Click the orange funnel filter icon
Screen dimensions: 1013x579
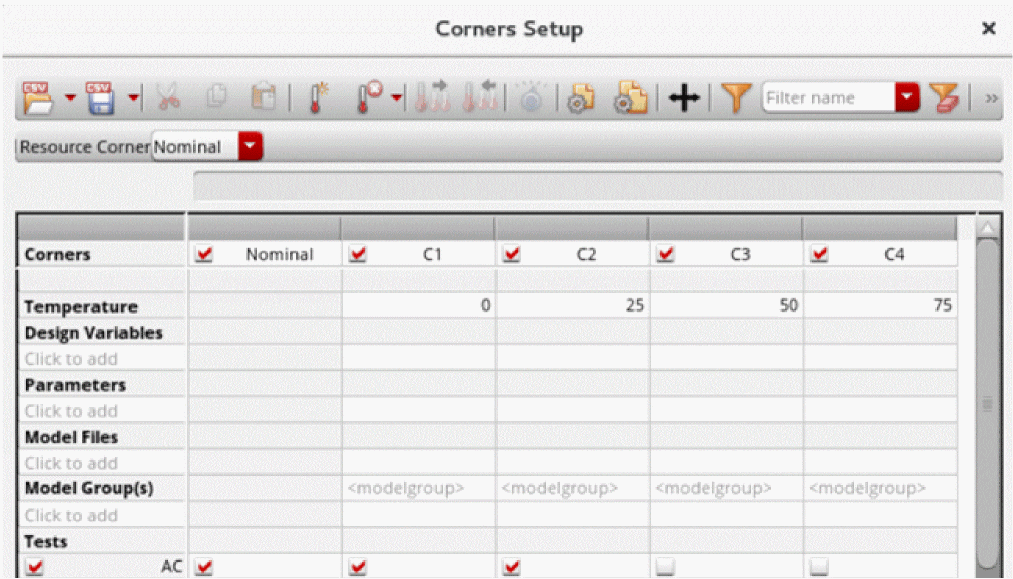coord(736,98)
